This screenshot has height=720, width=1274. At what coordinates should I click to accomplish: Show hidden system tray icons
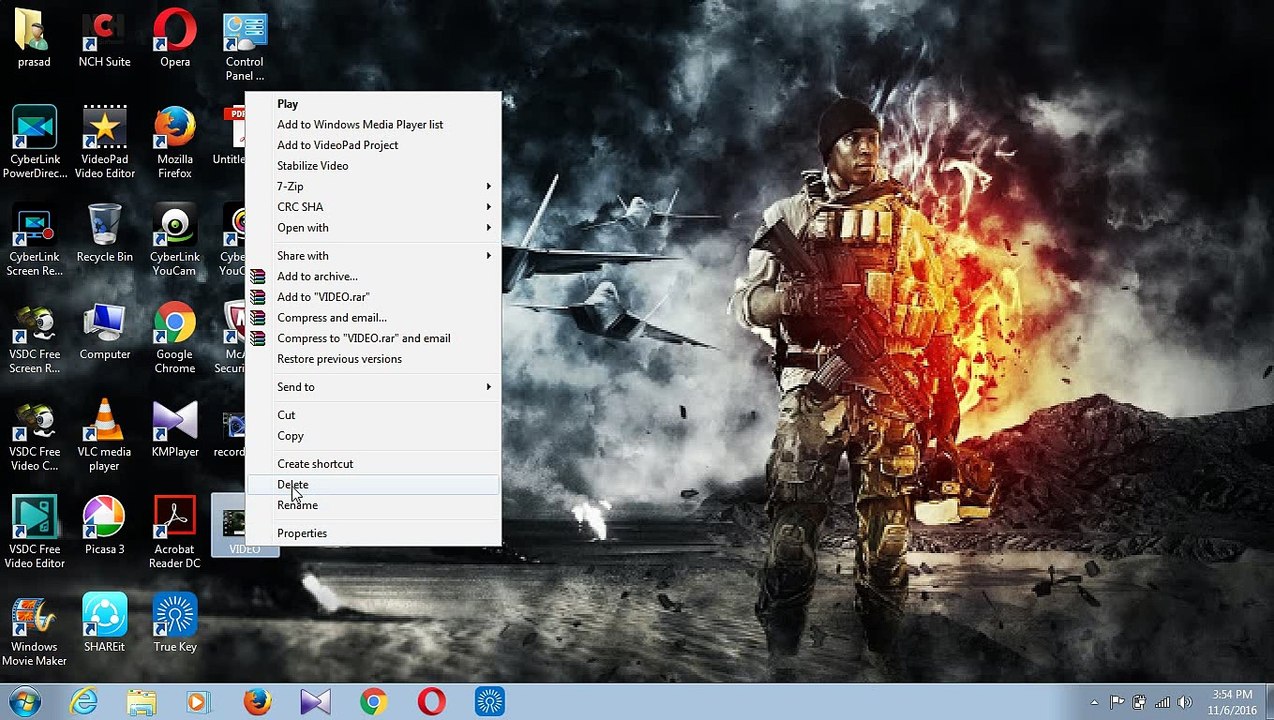pos(1094,702)
